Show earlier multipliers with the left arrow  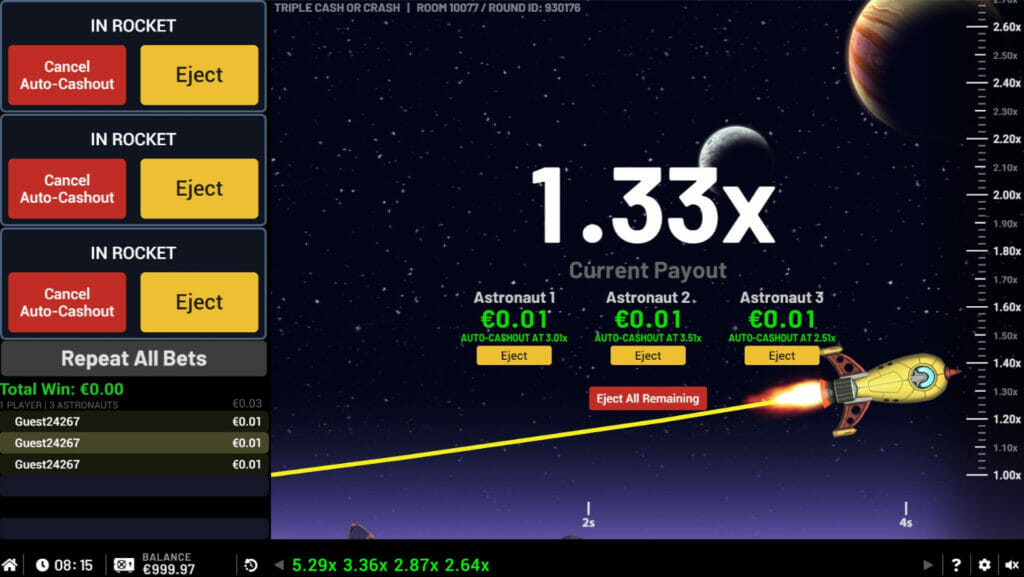coord(280,565)
